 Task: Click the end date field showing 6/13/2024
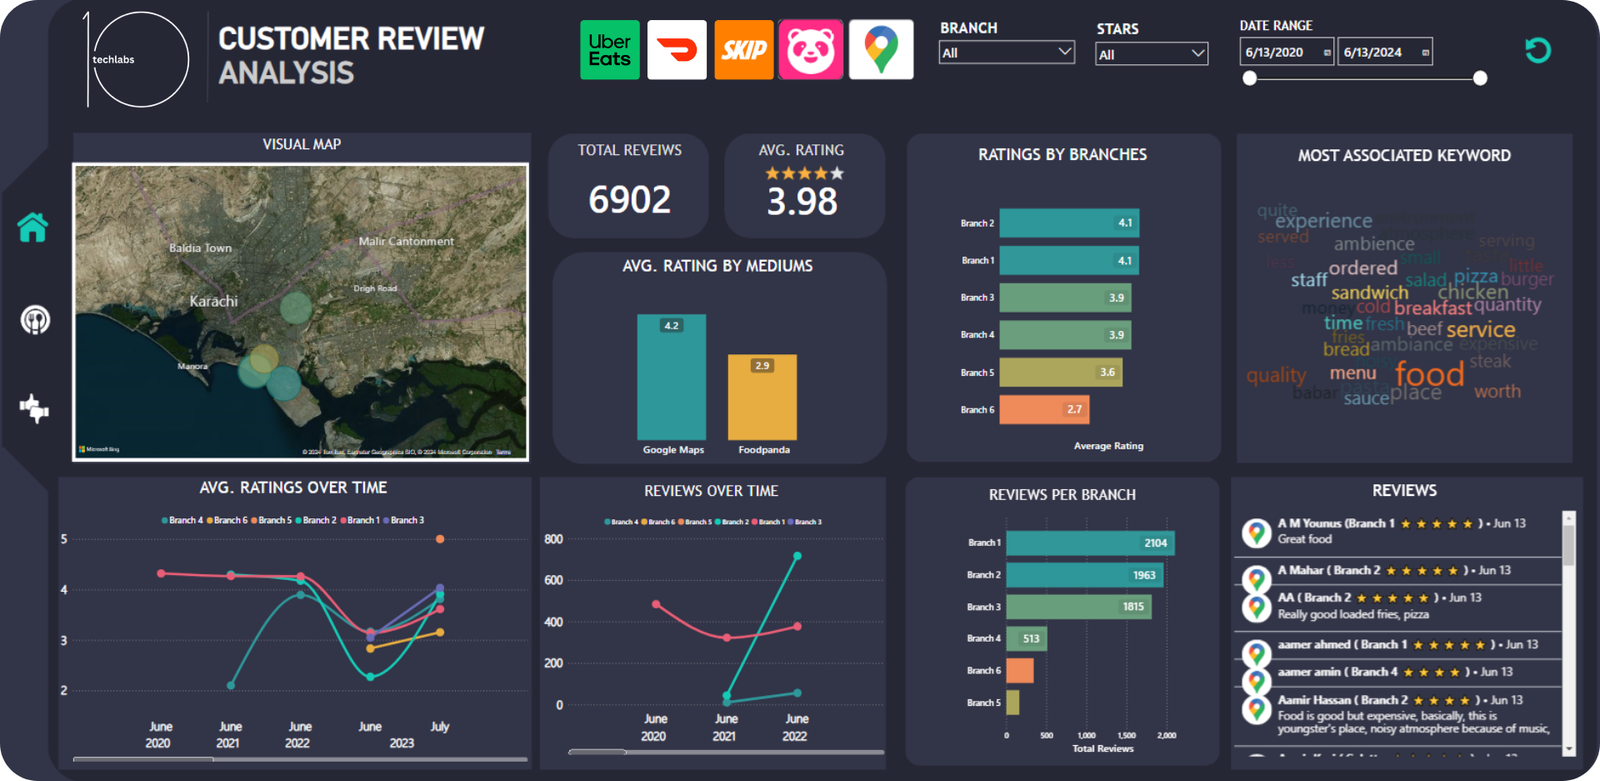point(1377,53)
